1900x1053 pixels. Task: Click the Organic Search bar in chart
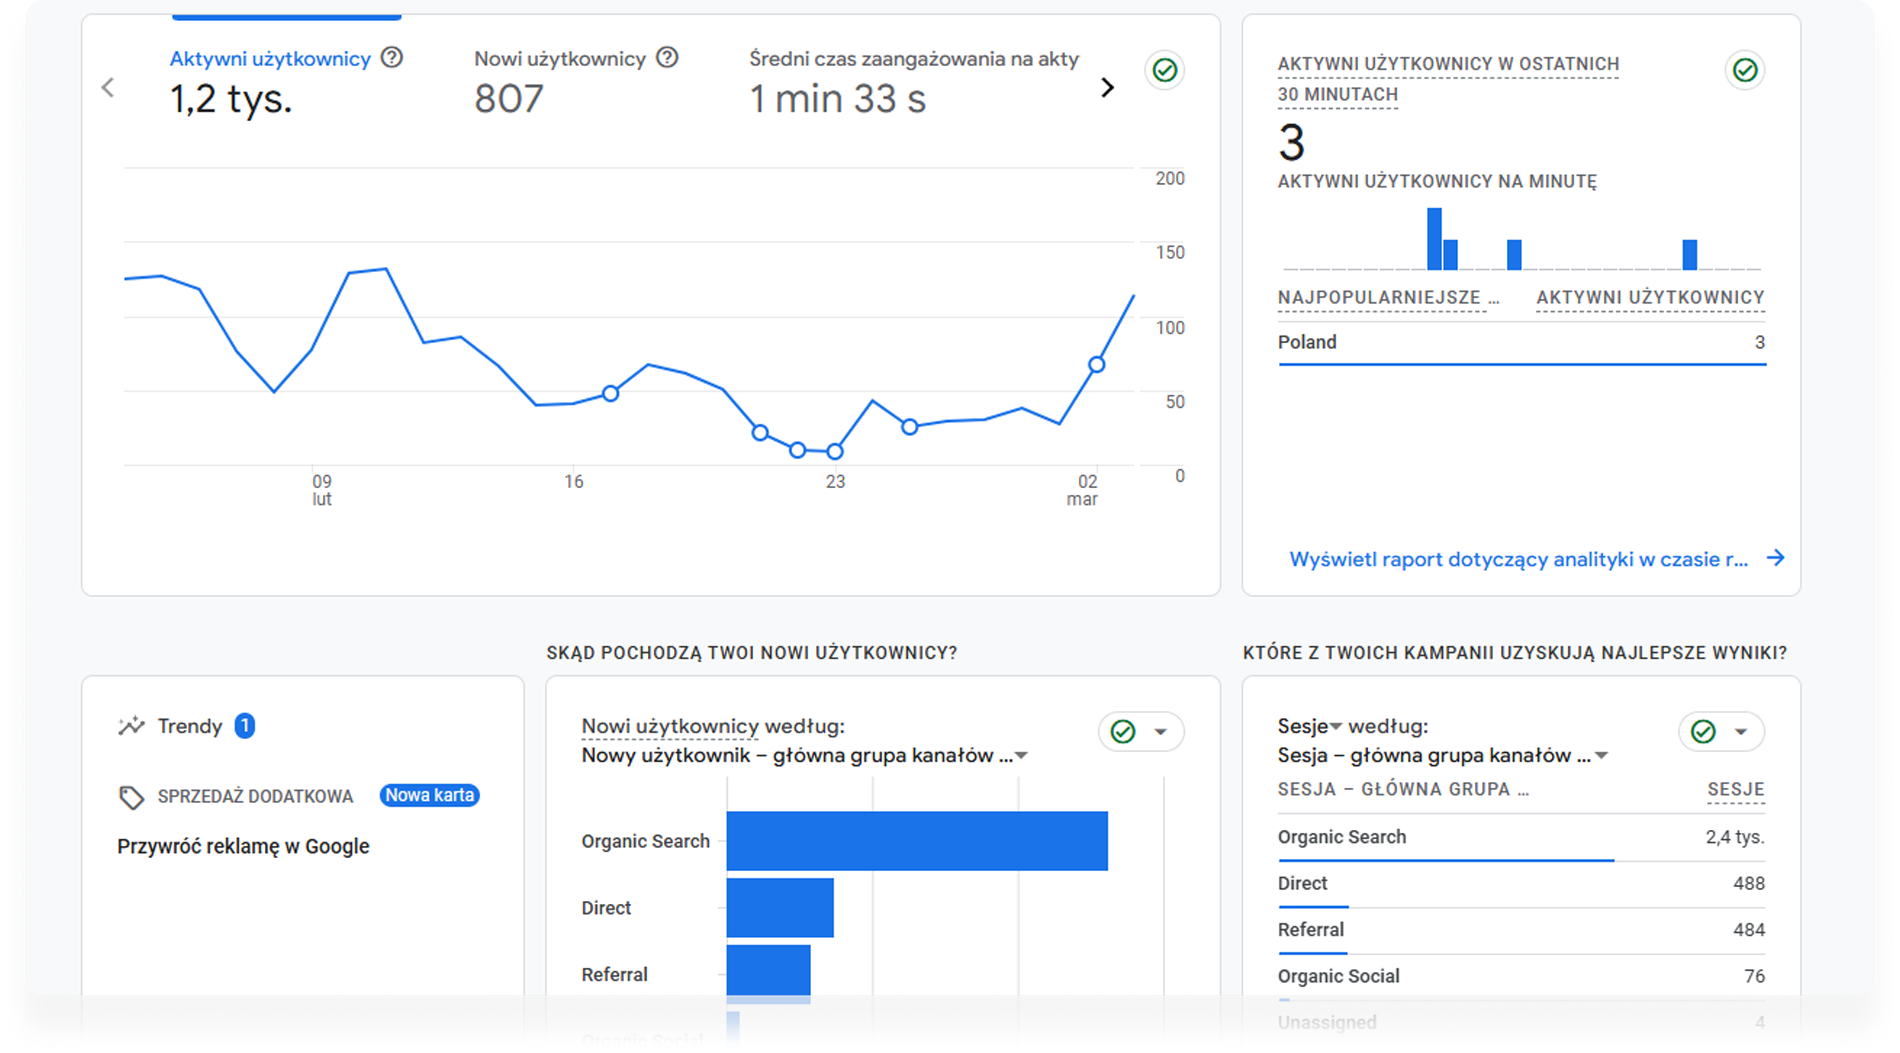[916, 841]
